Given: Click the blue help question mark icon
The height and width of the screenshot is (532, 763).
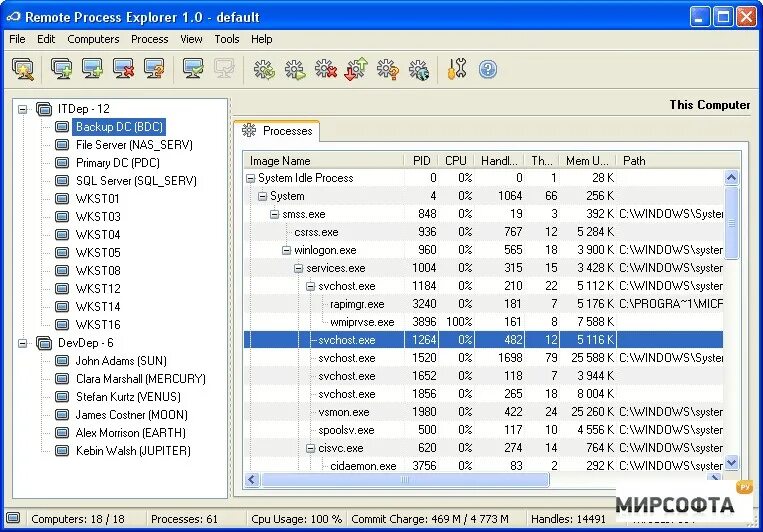Looking at the screenshot, I should click(x=488, y=70).
